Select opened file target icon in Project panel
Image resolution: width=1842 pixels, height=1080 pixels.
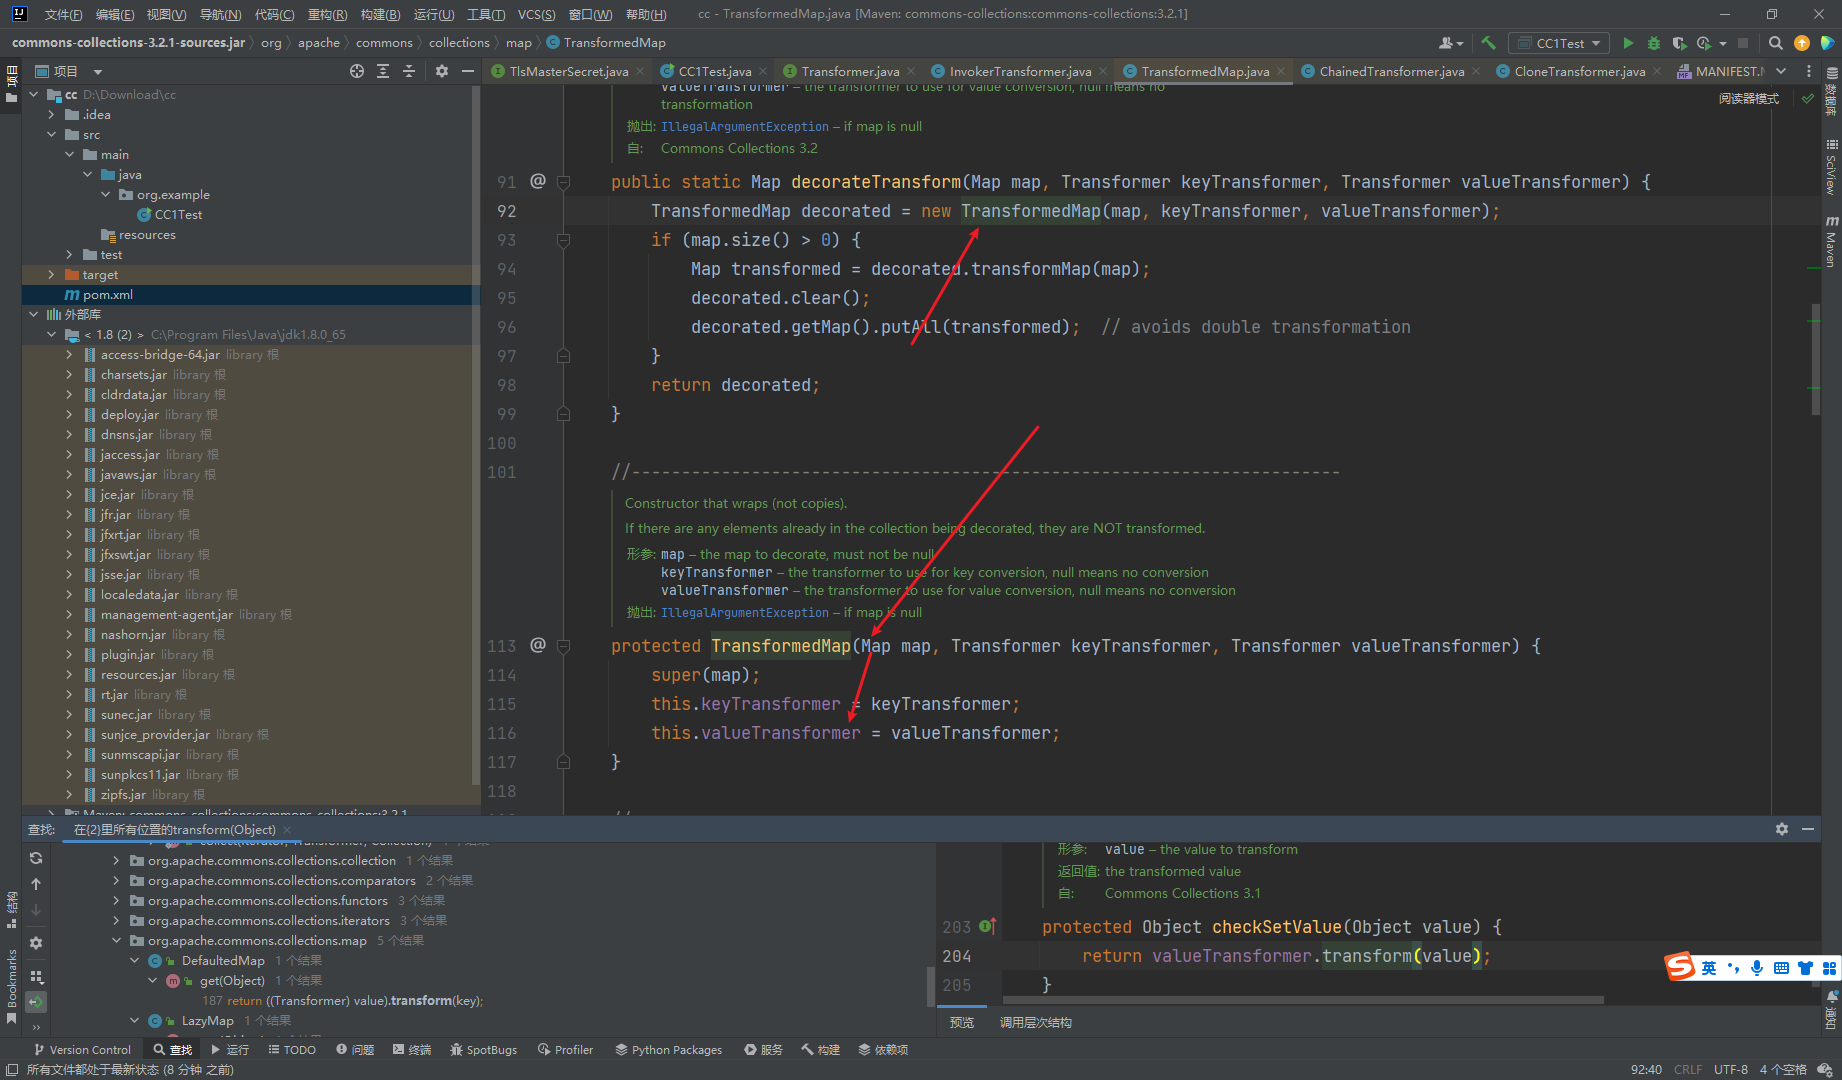(357, 71)
